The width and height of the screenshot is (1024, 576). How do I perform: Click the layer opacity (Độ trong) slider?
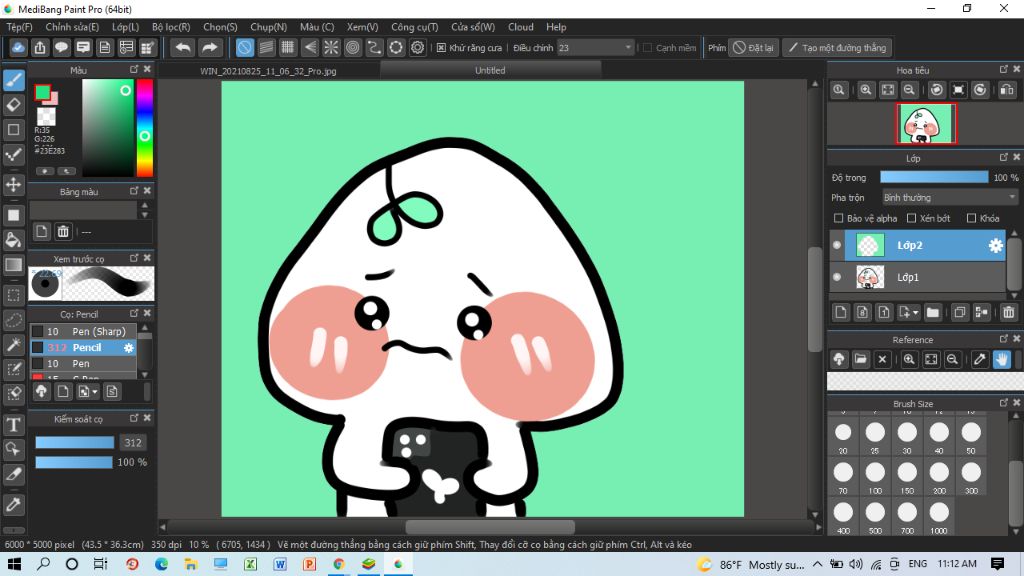pos(934,177)
